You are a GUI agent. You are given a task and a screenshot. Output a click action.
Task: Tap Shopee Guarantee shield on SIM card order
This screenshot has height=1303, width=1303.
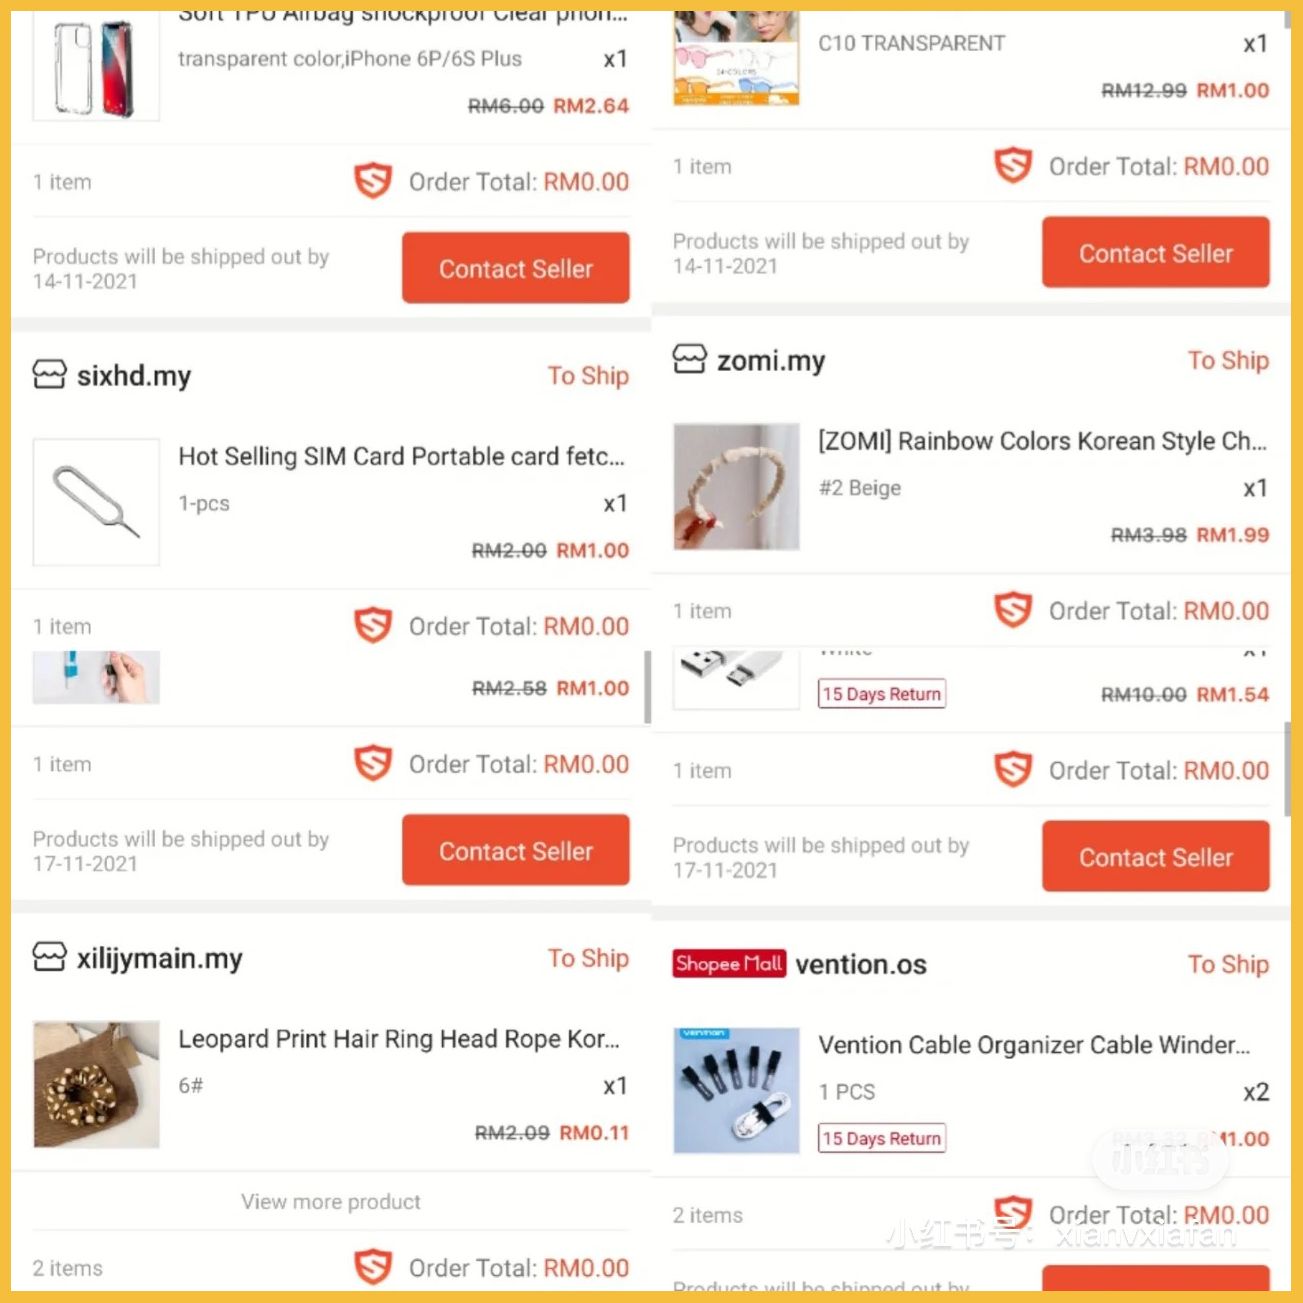(x=373, y=626)
